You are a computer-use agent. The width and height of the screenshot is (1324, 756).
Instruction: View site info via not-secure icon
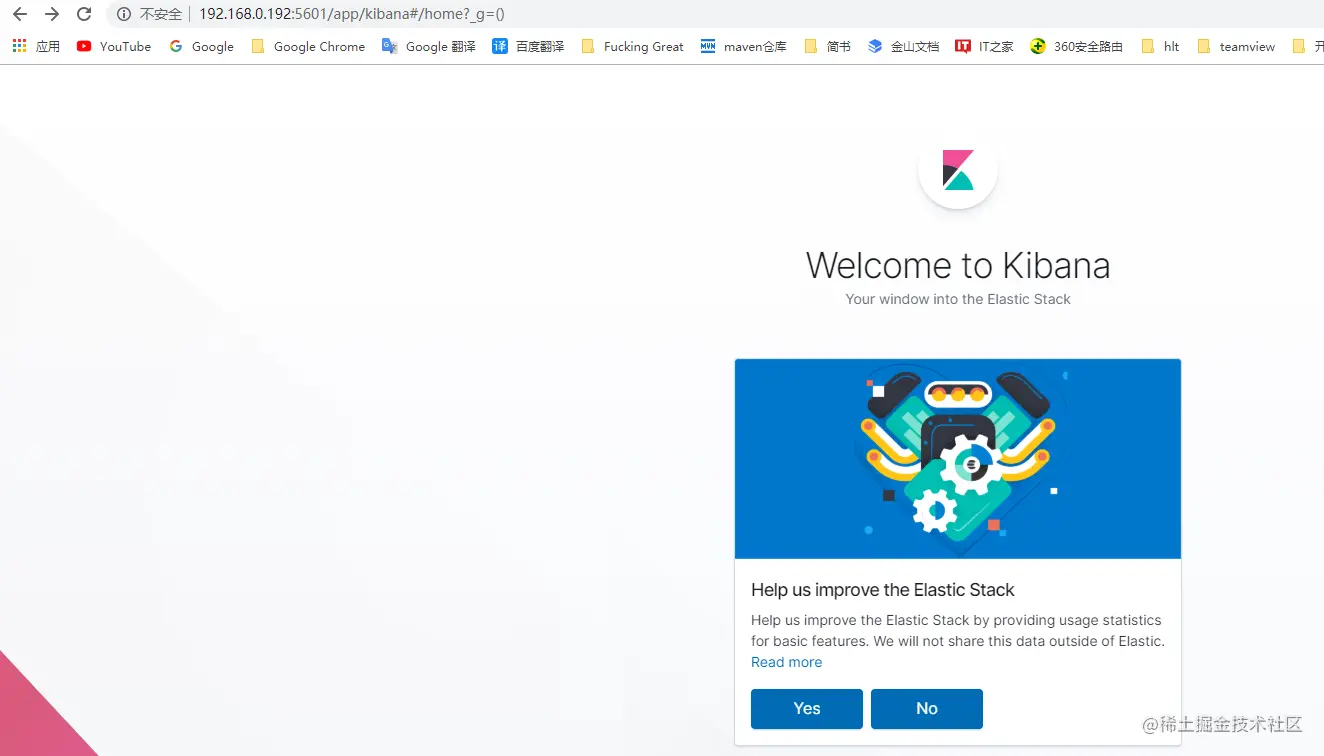coord(124,14)
